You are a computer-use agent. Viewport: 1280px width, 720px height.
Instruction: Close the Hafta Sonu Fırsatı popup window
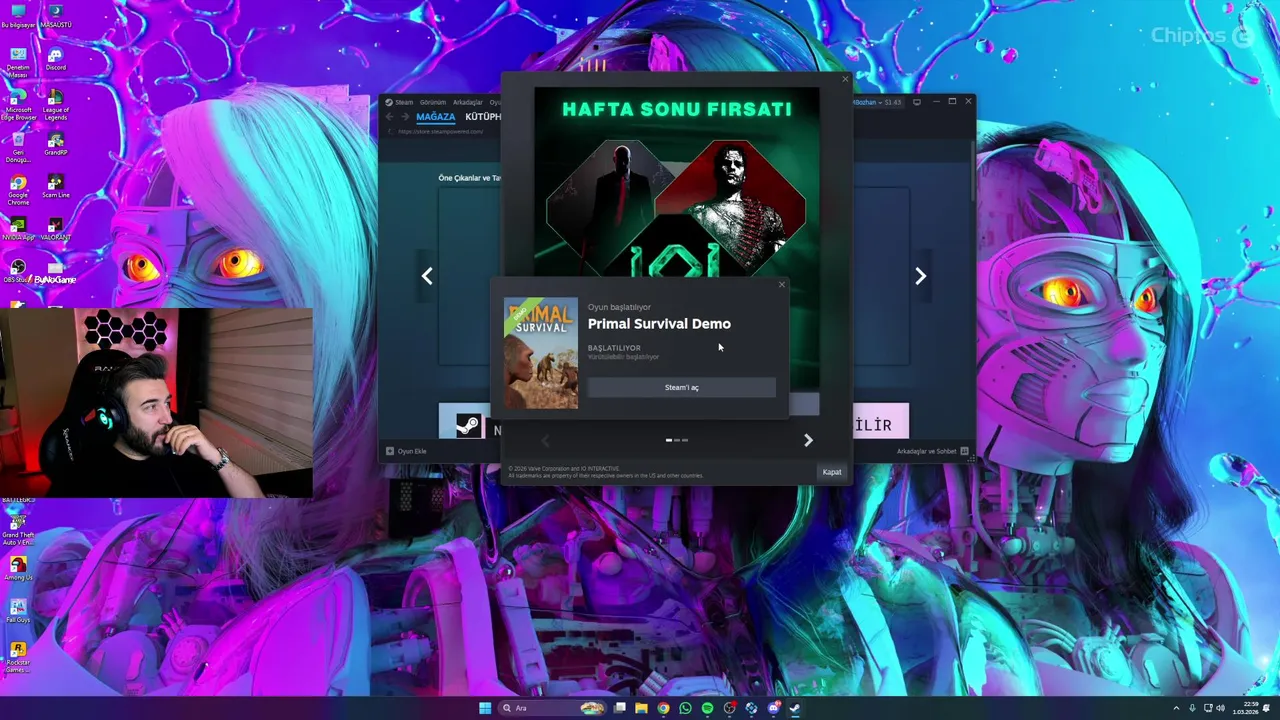point(845,79)
